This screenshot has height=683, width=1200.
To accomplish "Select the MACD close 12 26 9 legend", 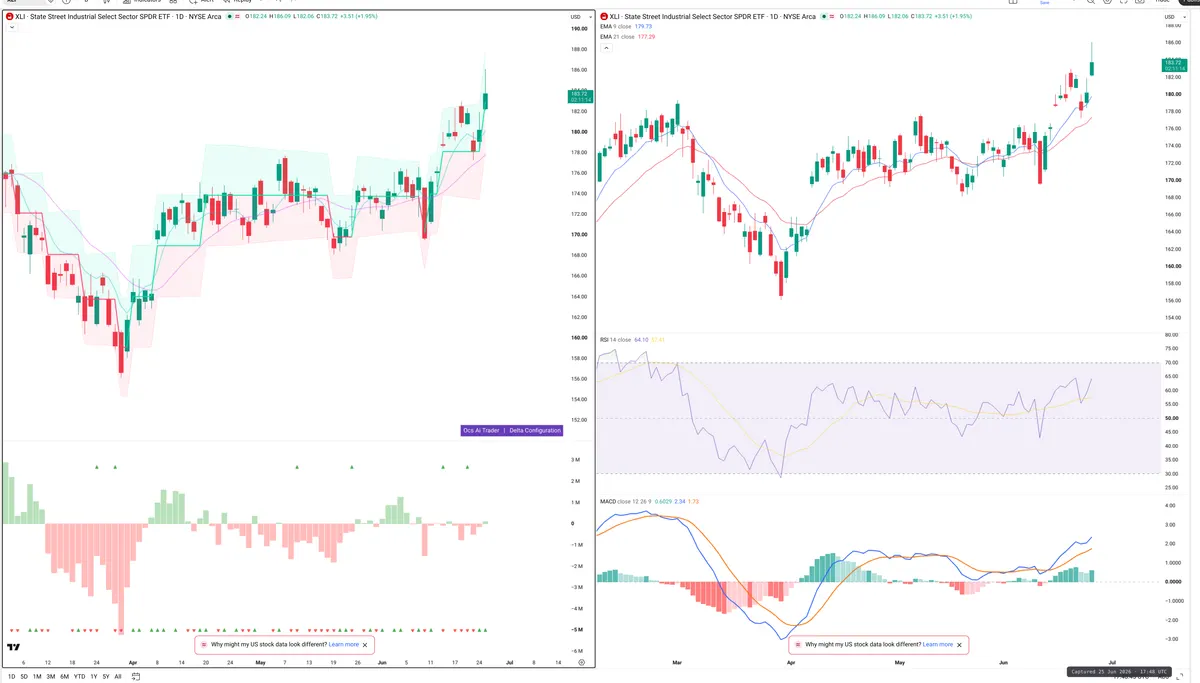I will 628,501.
